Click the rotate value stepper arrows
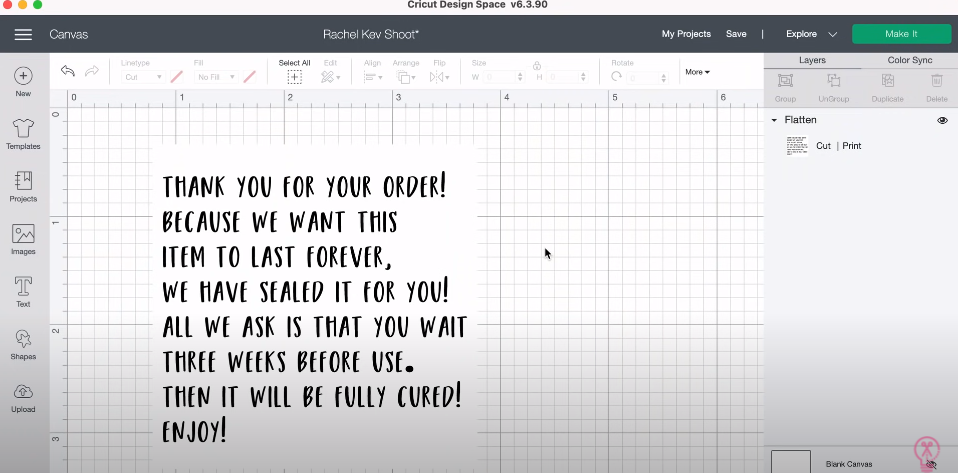Viewport: 958px width, 473px height. [x=664, y=78]
